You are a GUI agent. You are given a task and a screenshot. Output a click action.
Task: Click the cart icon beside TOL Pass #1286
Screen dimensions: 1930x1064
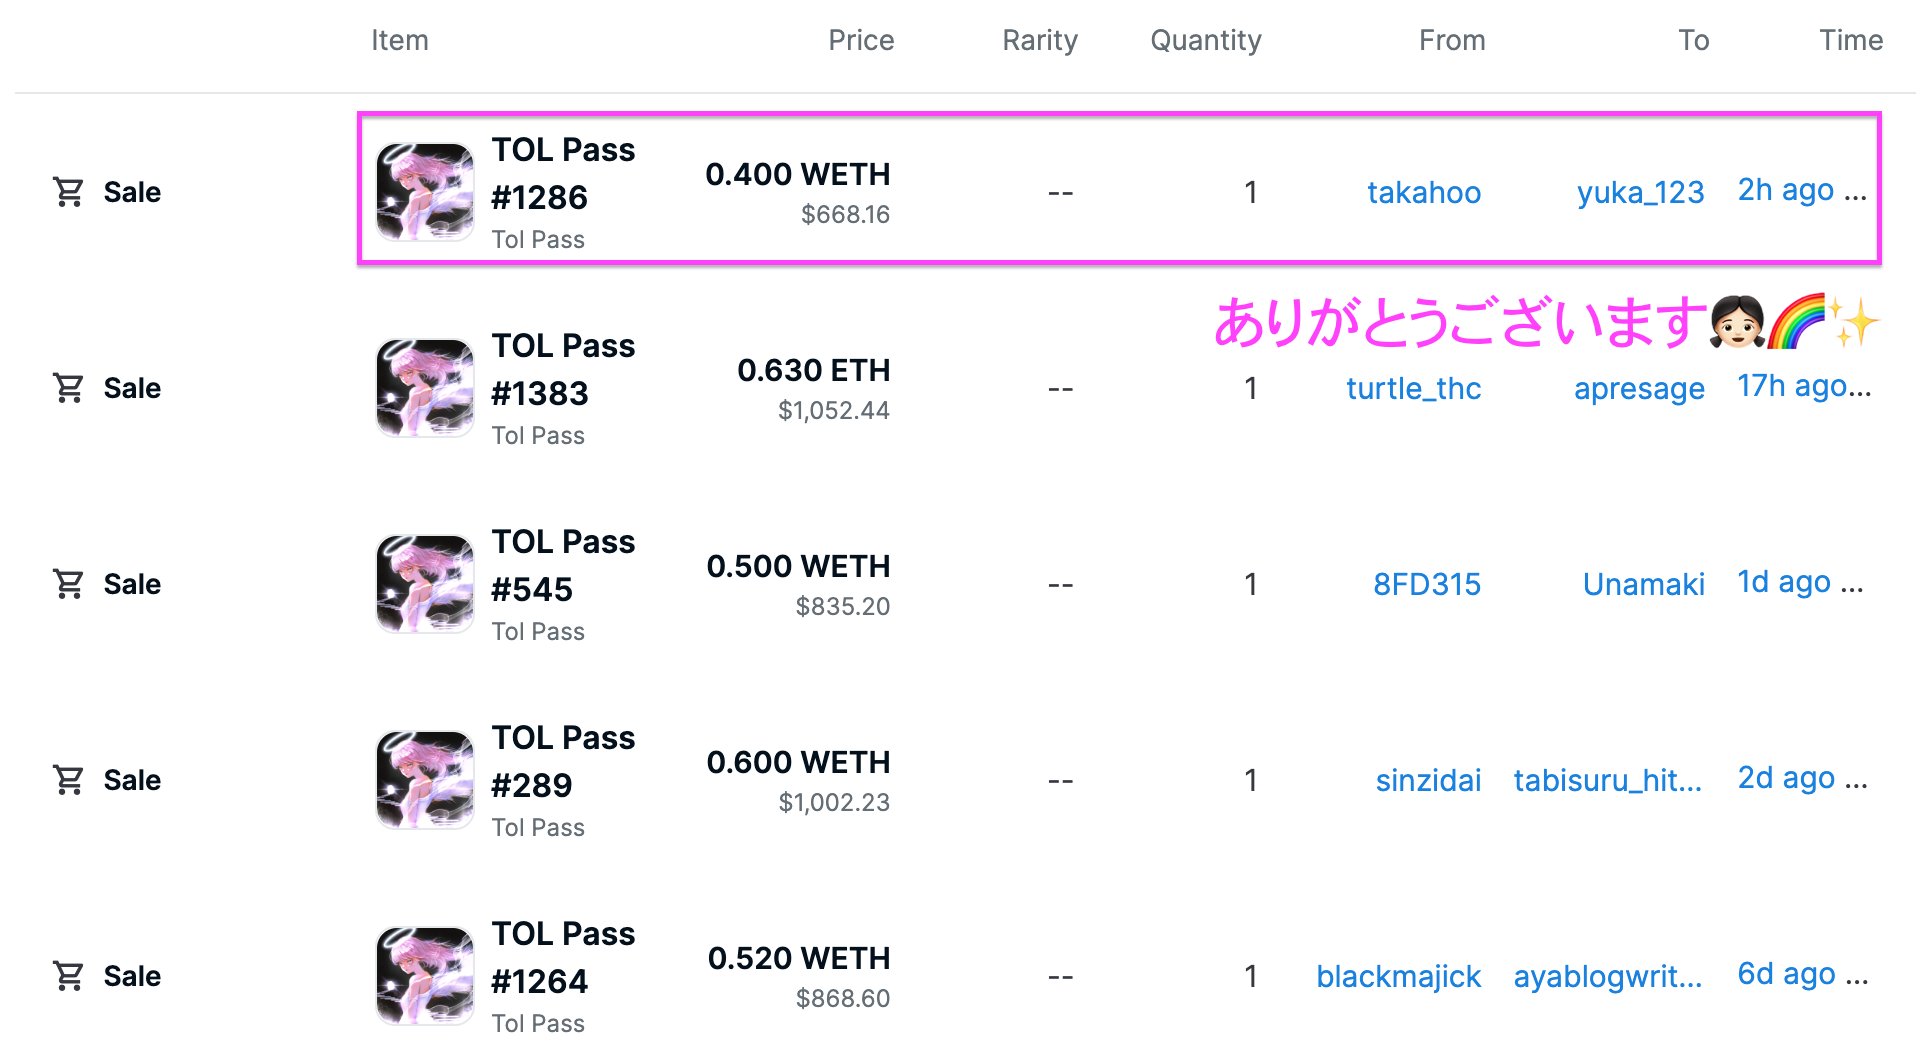click(68, 192)
